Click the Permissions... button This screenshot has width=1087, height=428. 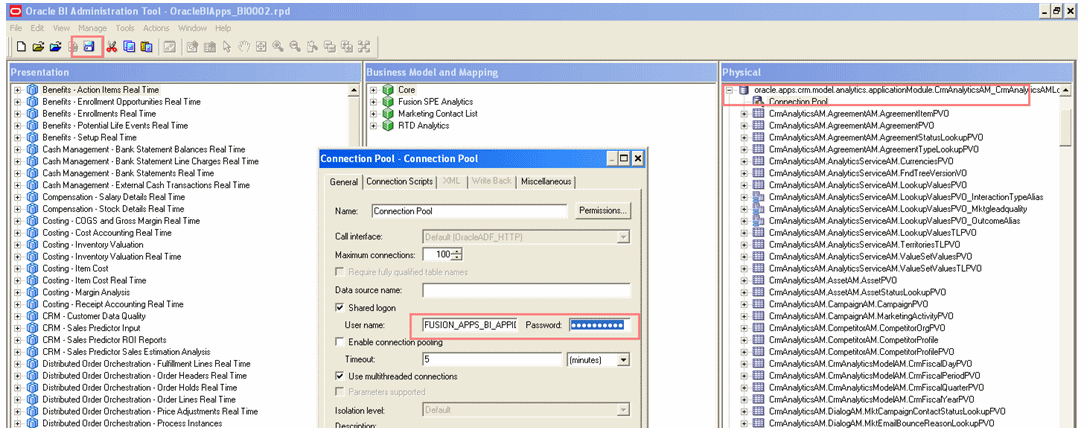pyautogui.click(x=602, y=210)
